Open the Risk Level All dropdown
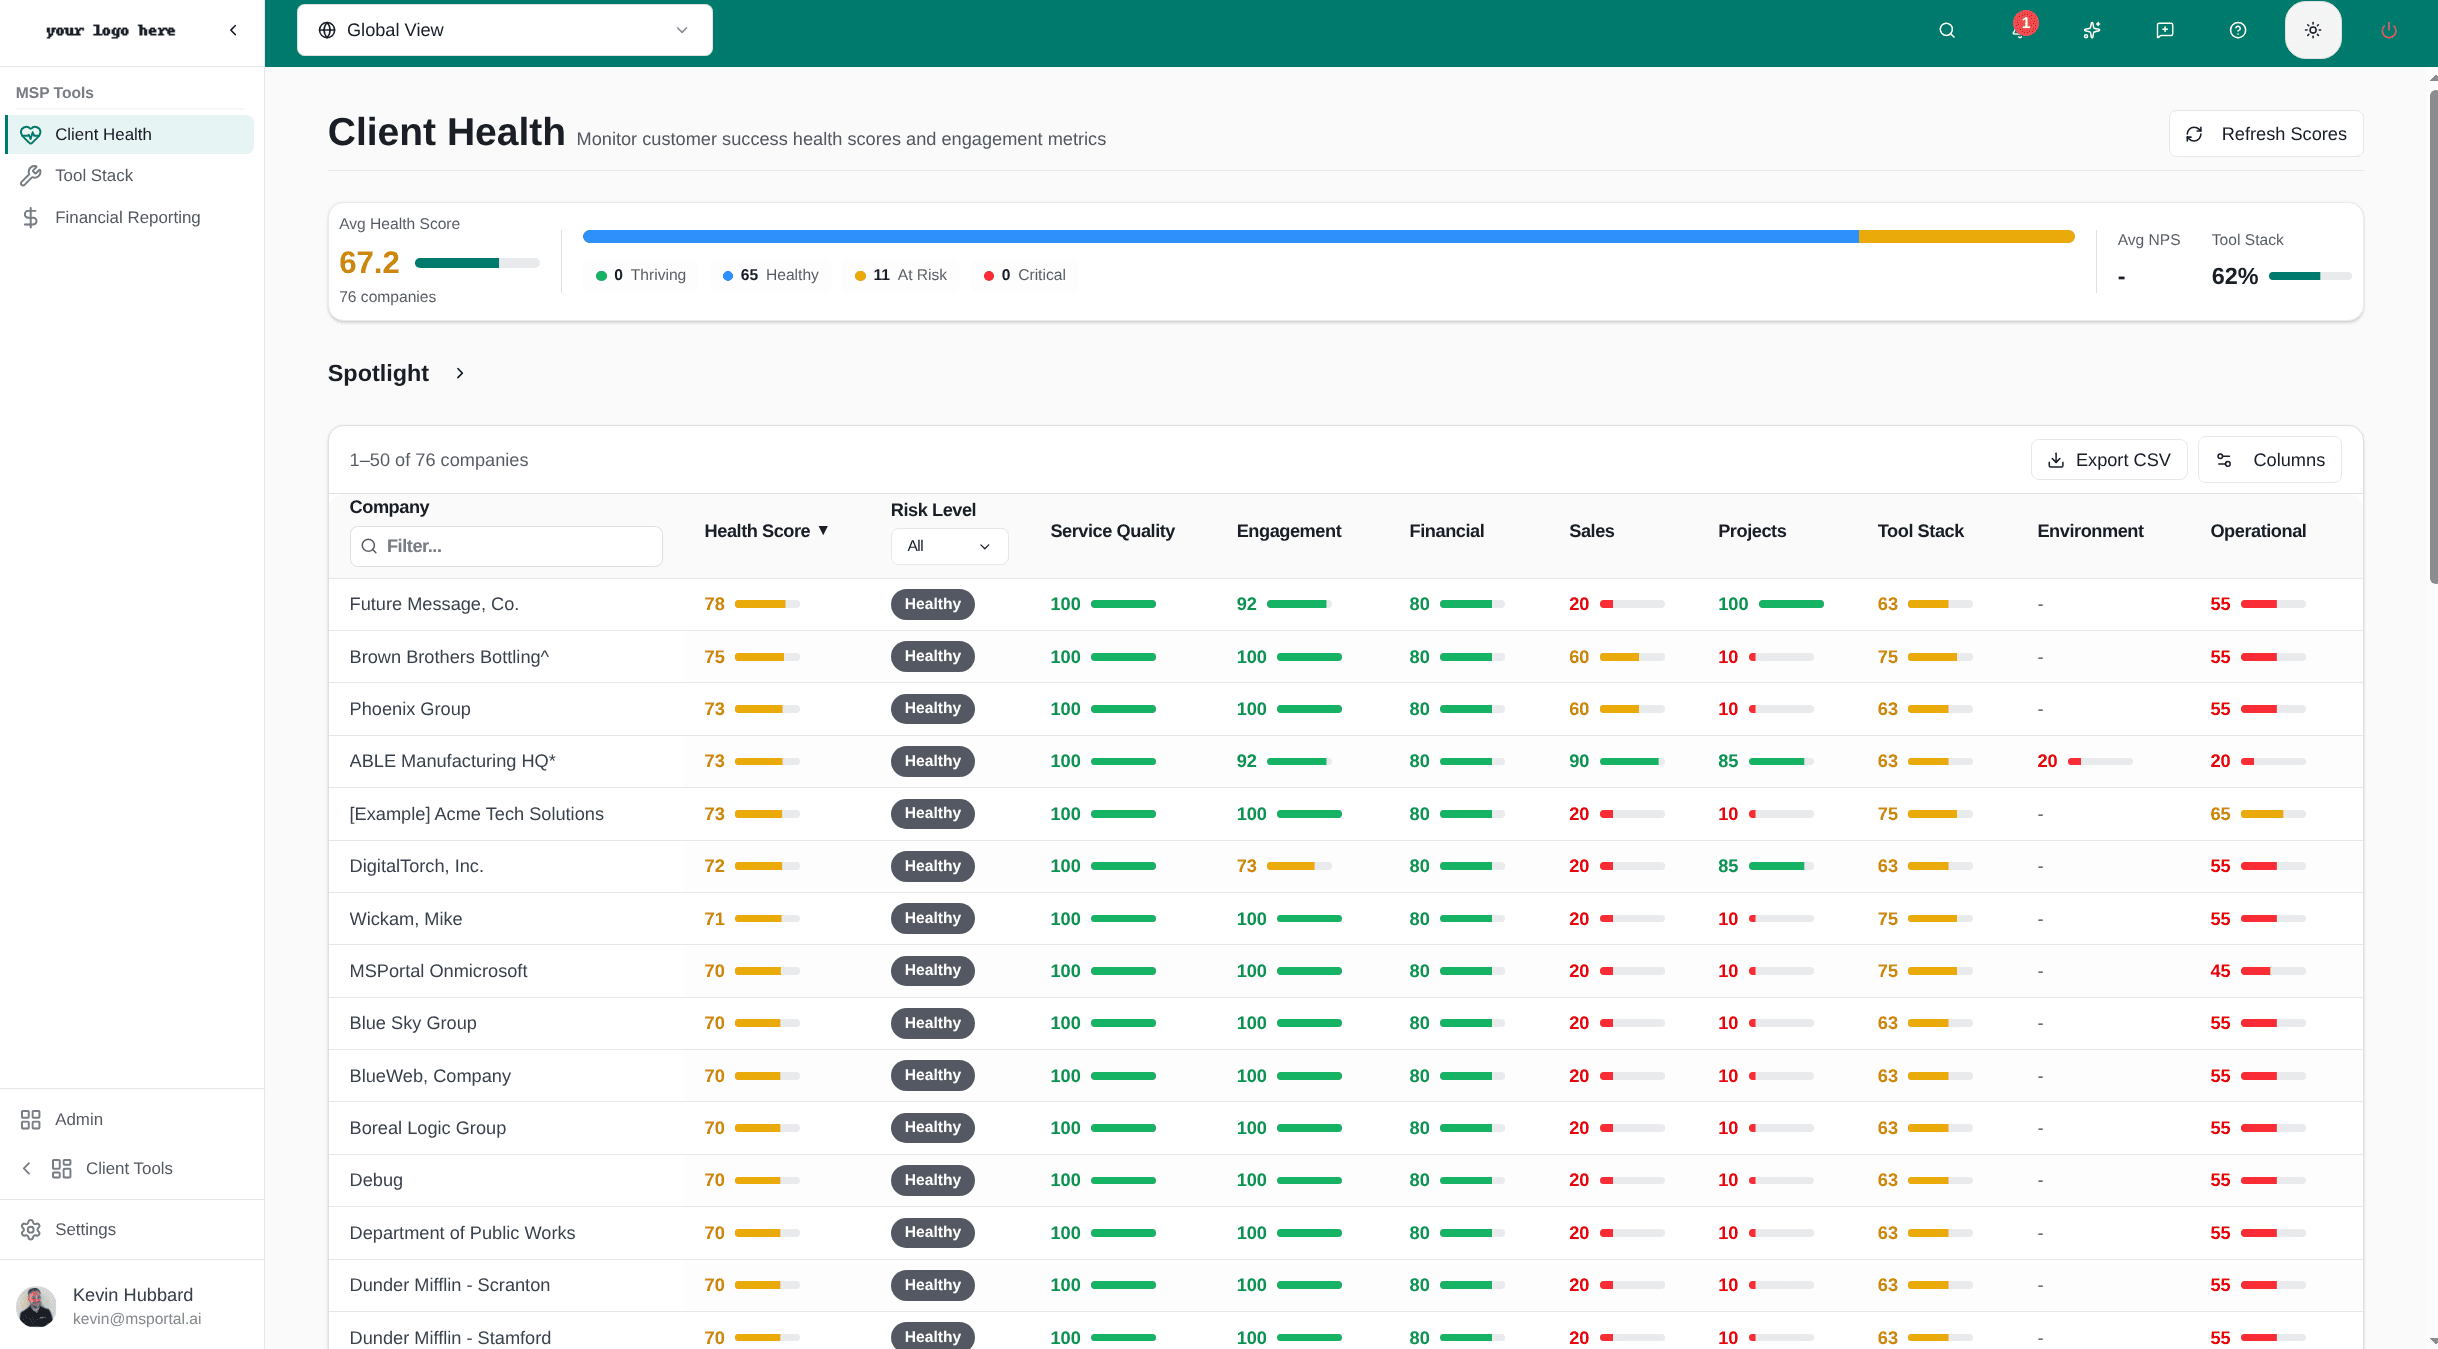 948,546
